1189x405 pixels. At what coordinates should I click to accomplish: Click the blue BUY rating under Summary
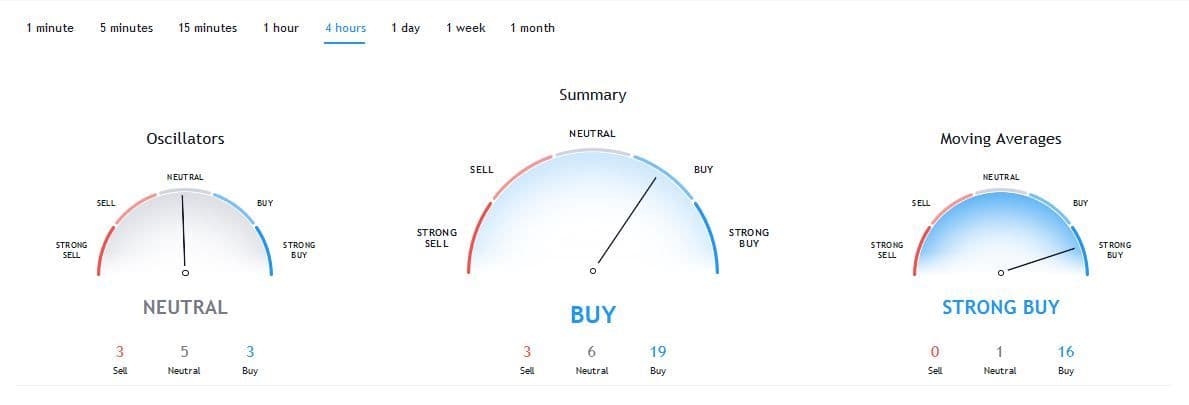coord(592,315)
